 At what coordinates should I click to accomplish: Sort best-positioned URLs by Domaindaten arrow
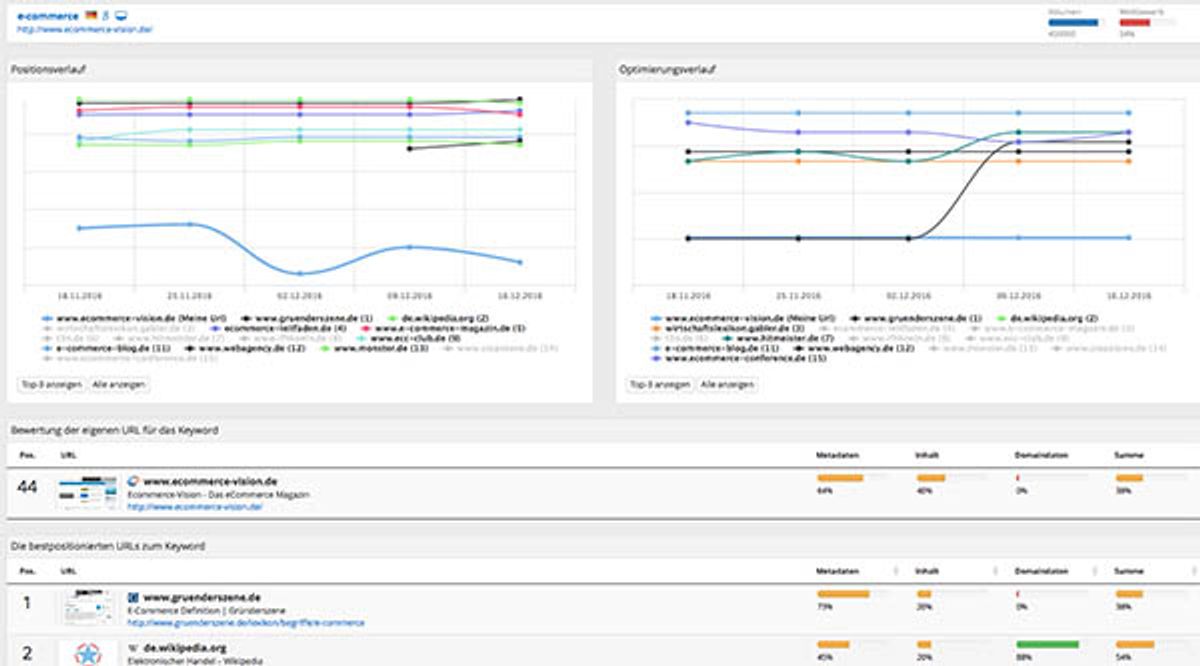(1094, 571)
